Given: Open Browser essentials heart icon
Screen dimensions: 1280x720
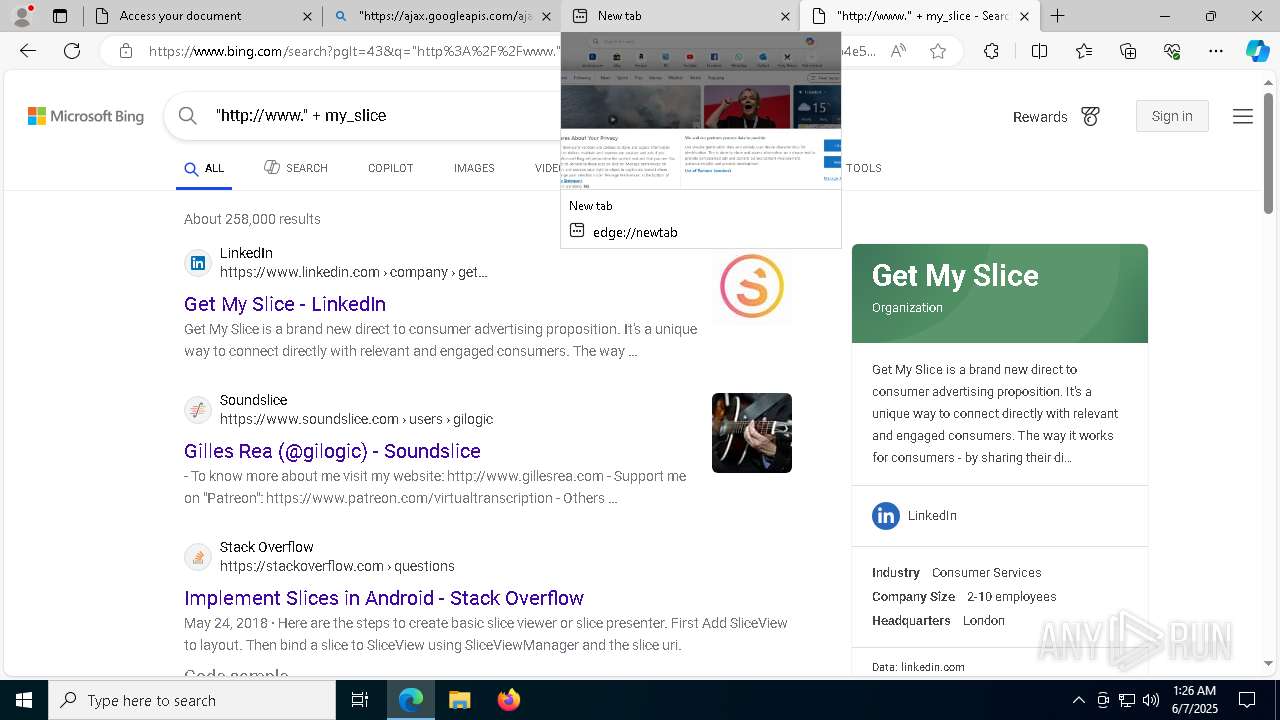Looking at the screenshot, I should 1172,51.
